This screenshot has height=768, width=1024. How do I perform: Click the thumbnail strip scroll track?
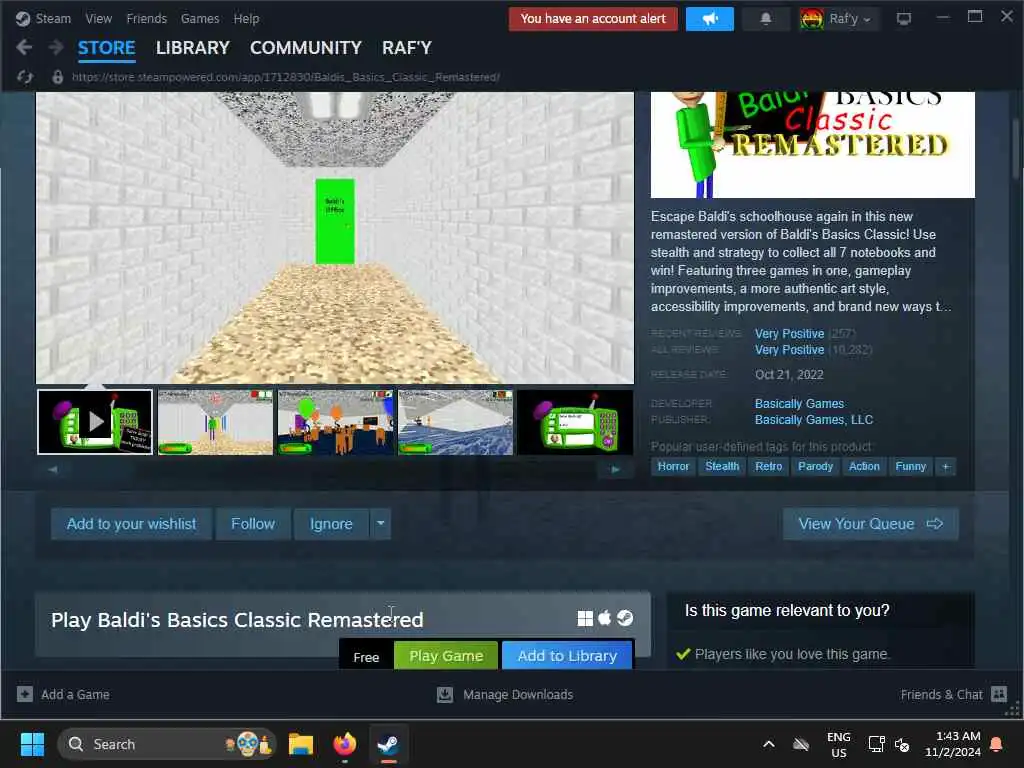pyautogui.click(x=334, y=469)
